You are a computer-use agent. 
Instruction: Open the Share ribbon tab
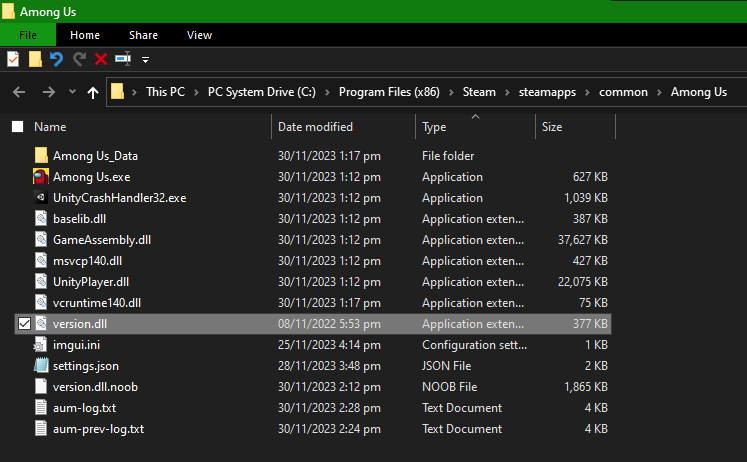(143, 35)
